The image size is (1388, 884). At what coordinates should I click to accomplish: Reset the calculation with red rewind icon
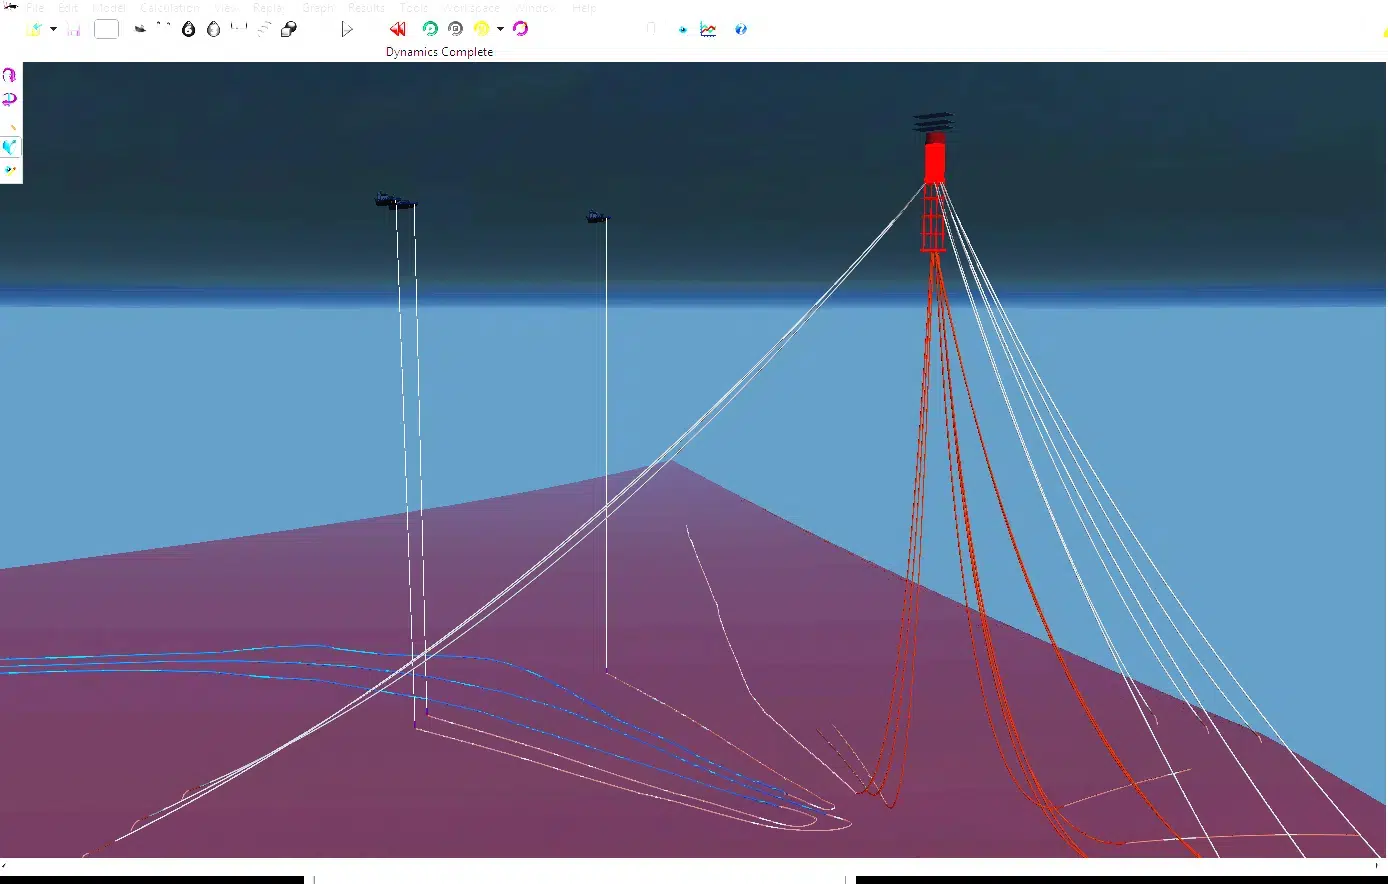pos(397,30)
